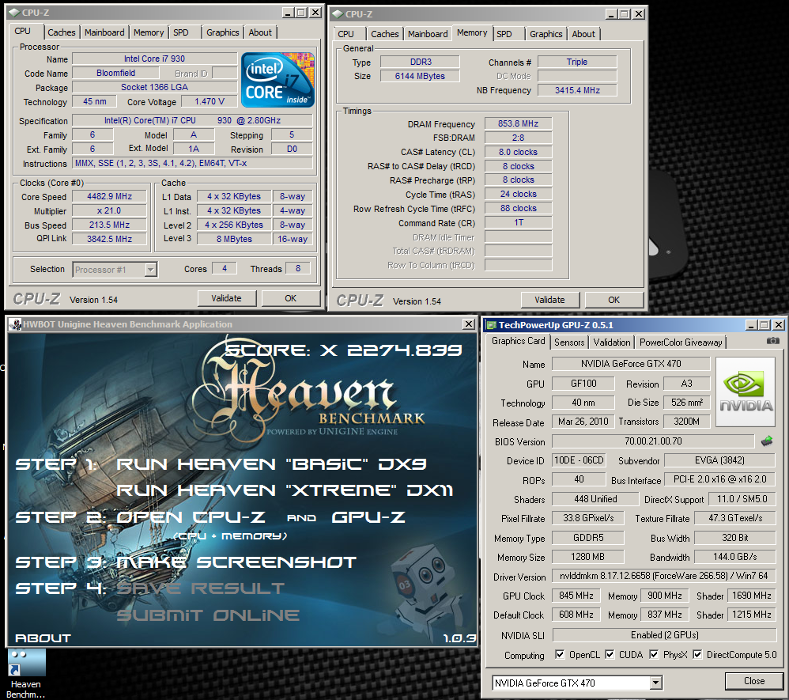The width and height of the screenshot is (789, 700).
Task: Click the DRAM Frequency value 853.8 MHz
Action: (518, 124)
